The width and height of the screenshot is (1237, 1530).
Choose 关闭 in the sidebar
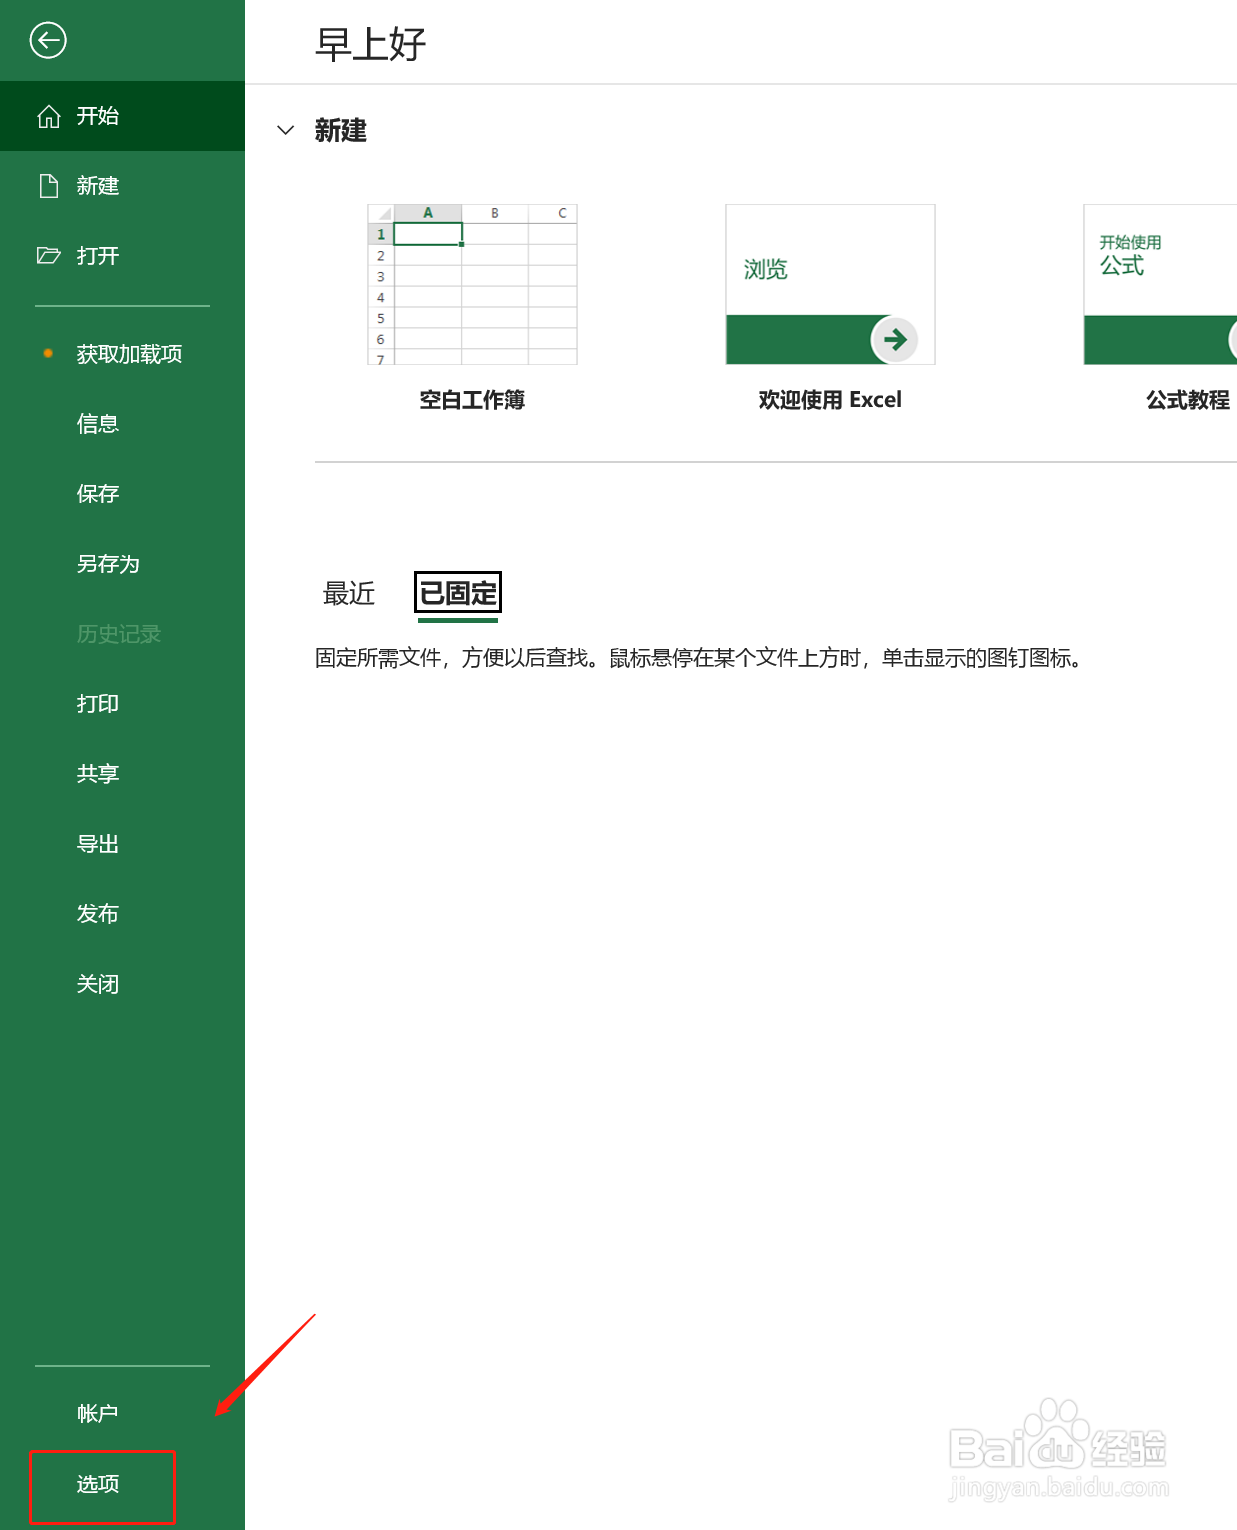pyautogui.click(x=122, y=984)
